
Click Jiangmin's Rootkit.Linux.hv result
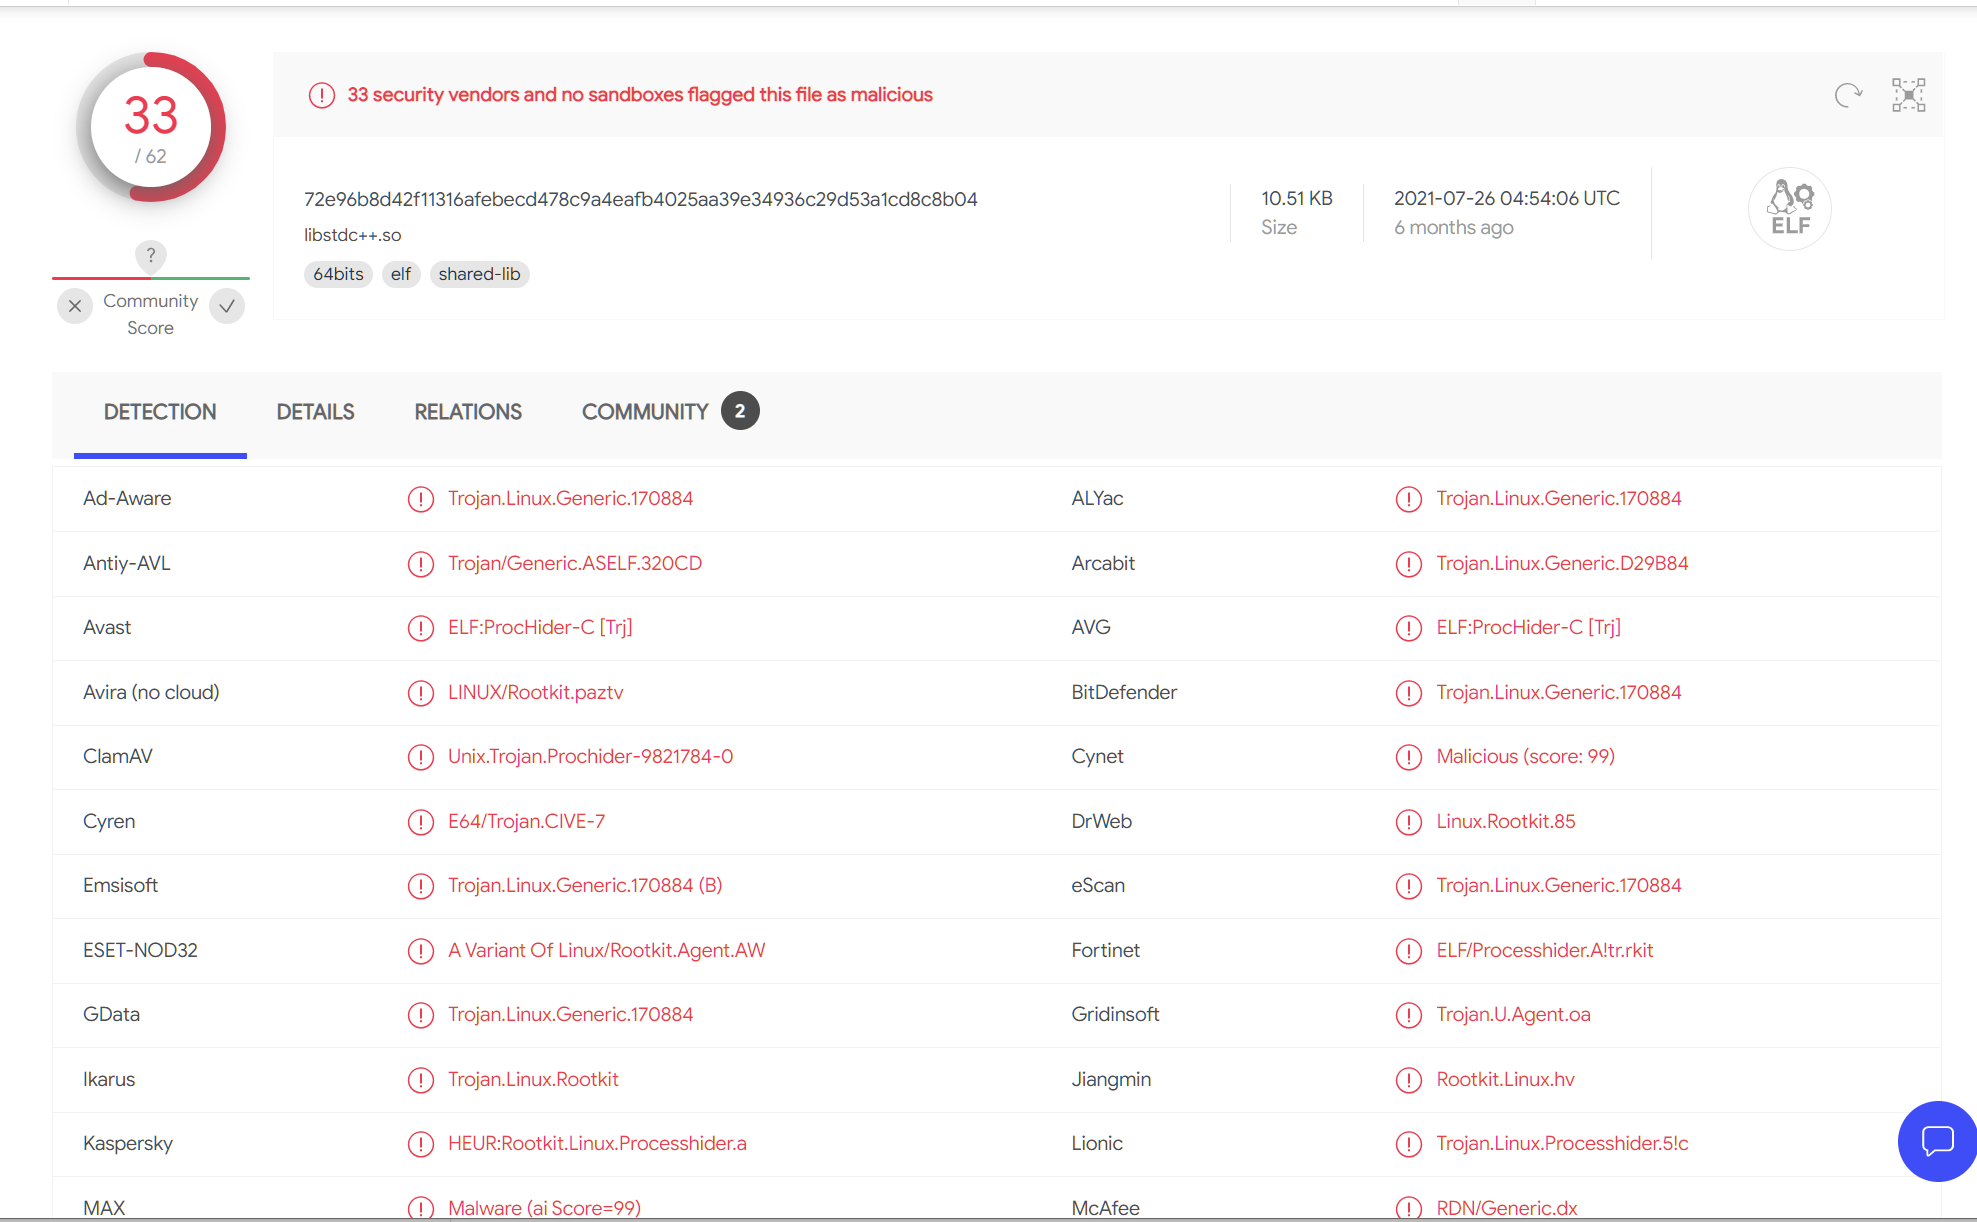[1505, 1079]
